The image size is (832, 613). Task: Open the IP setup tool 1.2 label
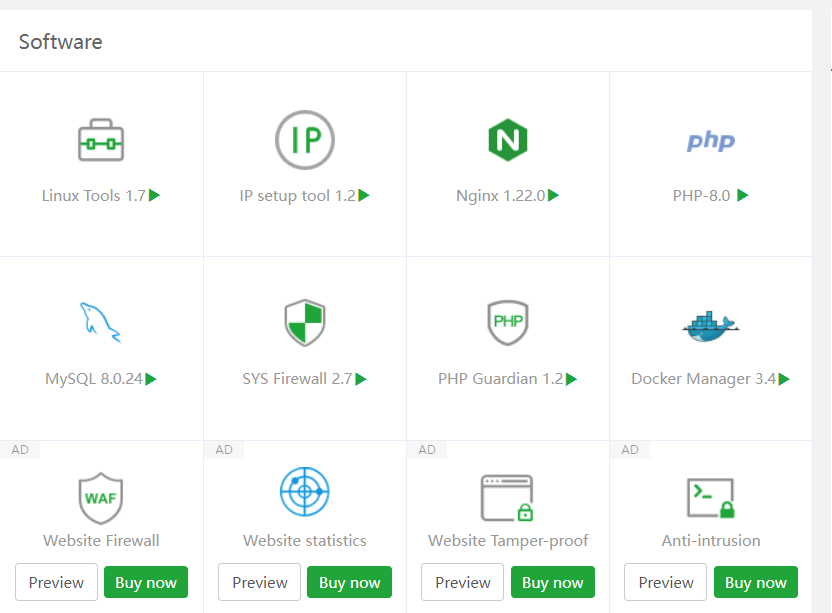[x=298, y=196]
